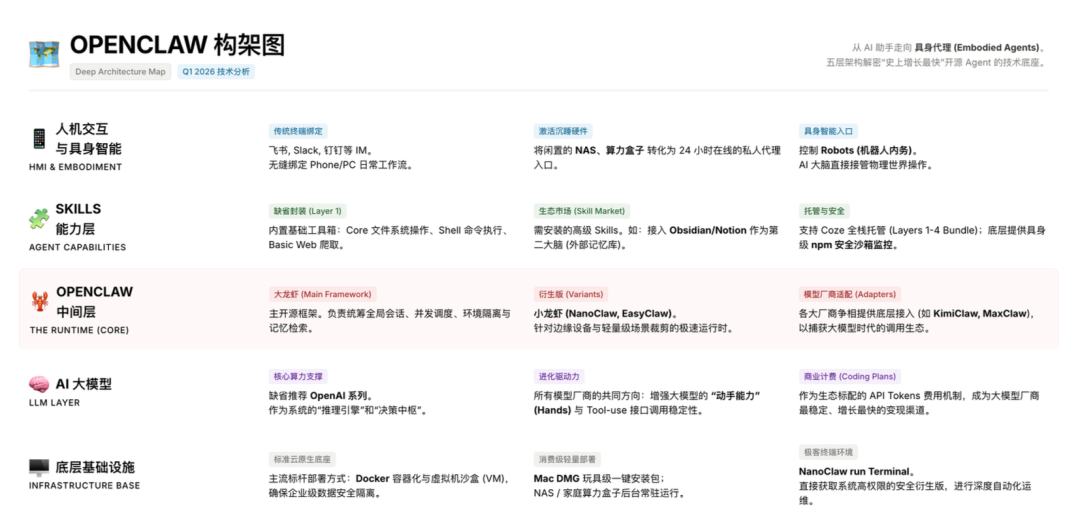Click the 具身智能入口 tag

click(x=828, y=131)
